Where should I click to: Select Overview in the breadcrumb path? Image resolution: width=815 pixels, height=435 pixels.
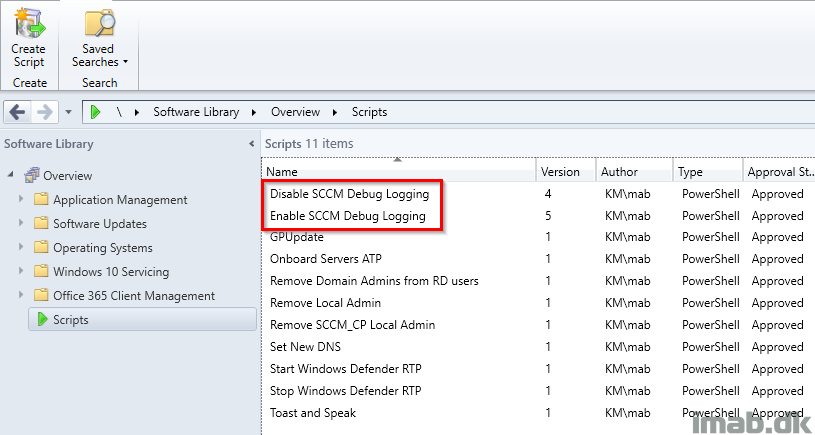[295, 112]
